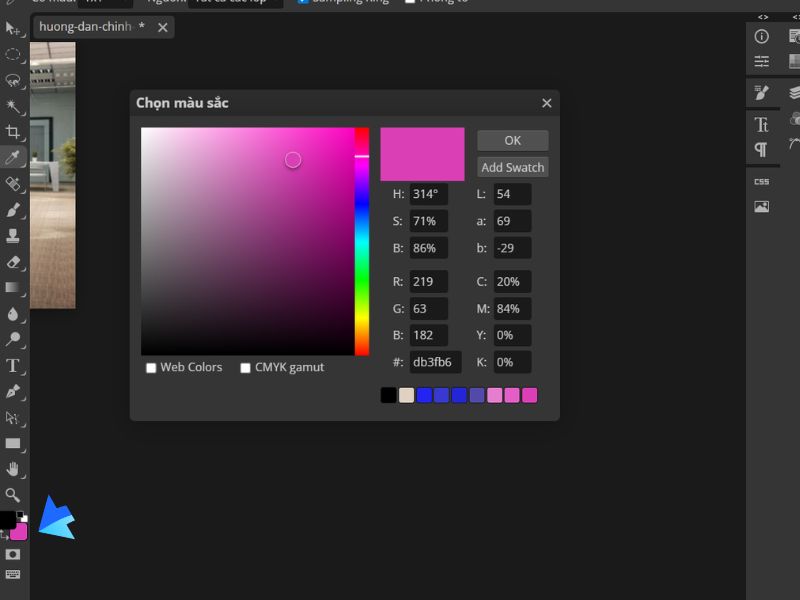The image size is (800, 600).
Task: Focus the G field showing 63
Action: tap(429, 309)
